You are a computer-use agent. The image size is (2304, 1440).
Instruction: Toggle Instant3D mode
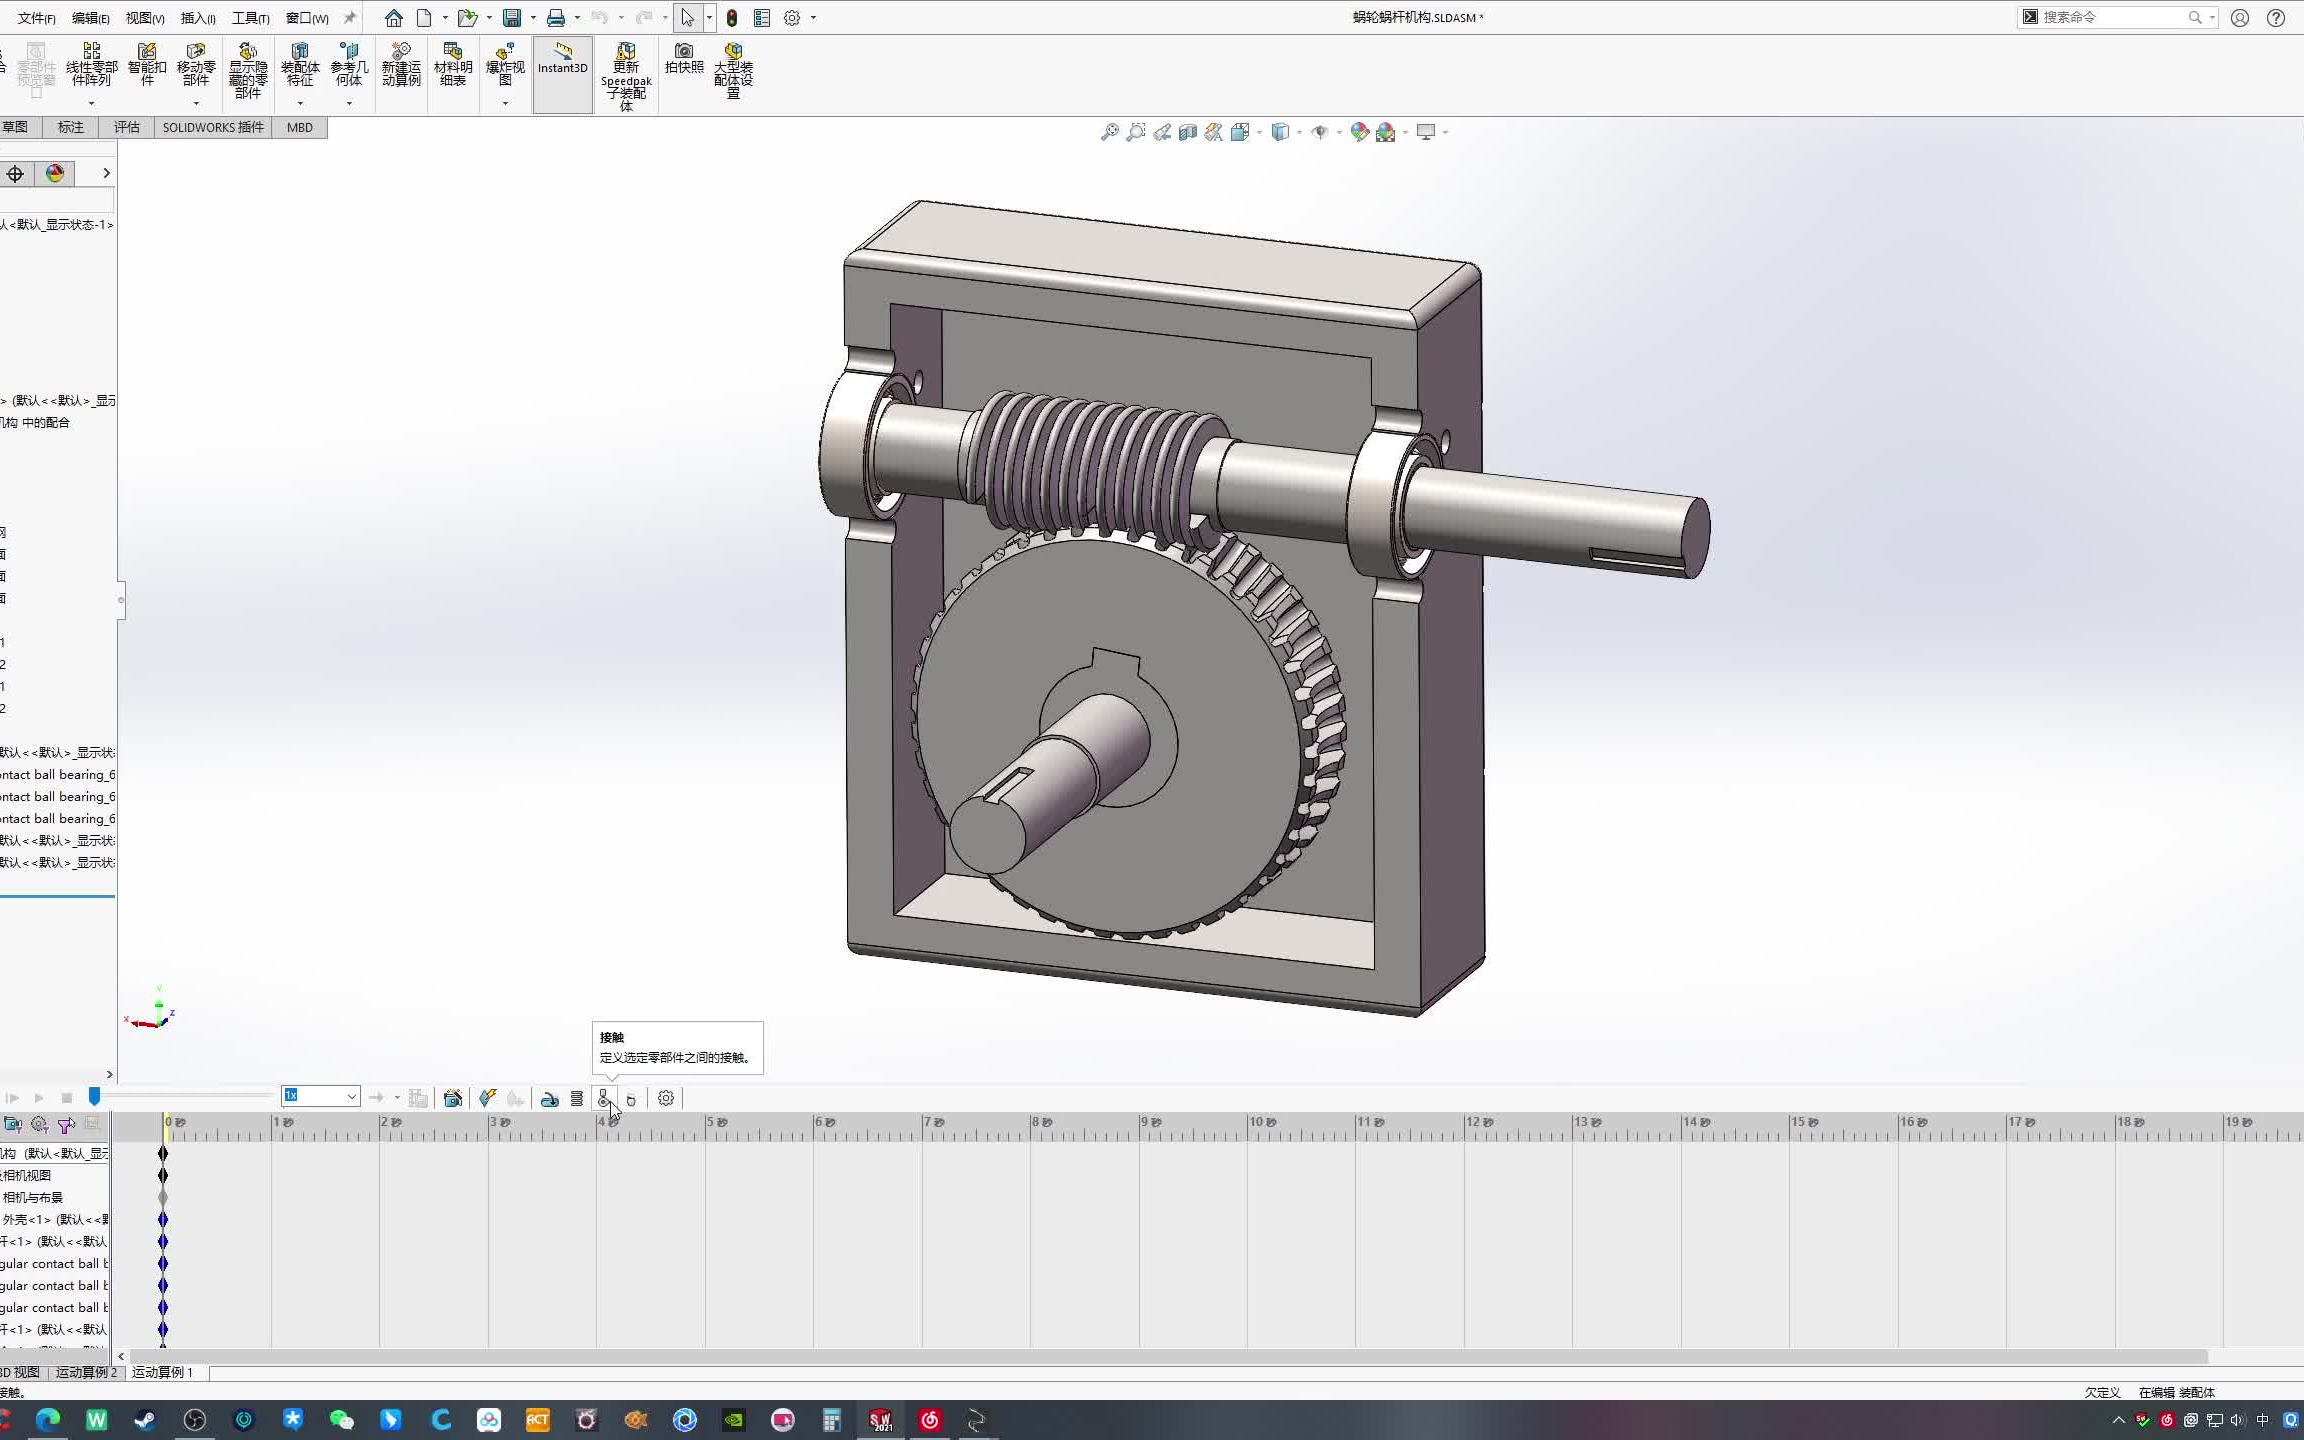[x=562, y=60]
